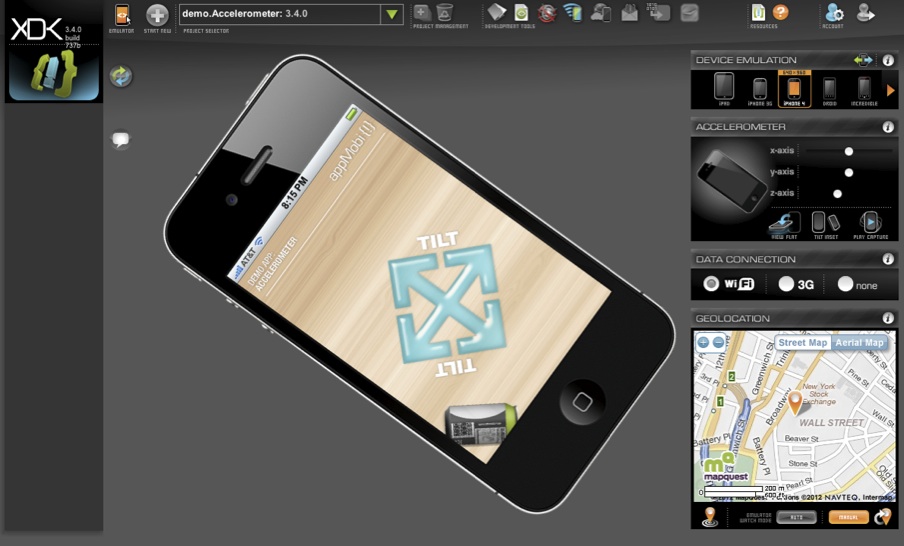Click the blue refresh emulator icon

coord(121,76)
